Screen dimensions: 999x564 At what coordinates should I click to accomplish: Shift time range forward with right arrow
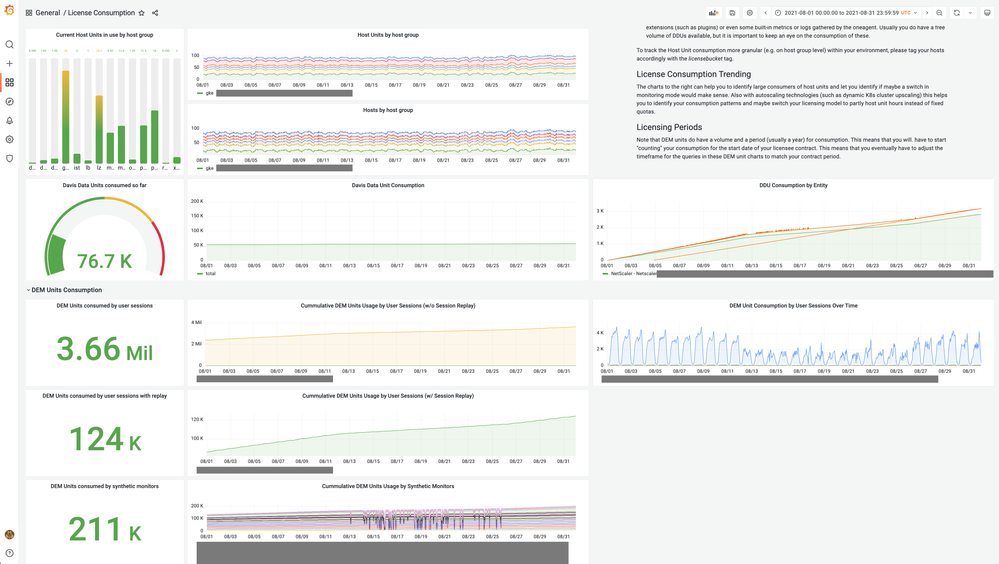(x=926, y=13)
